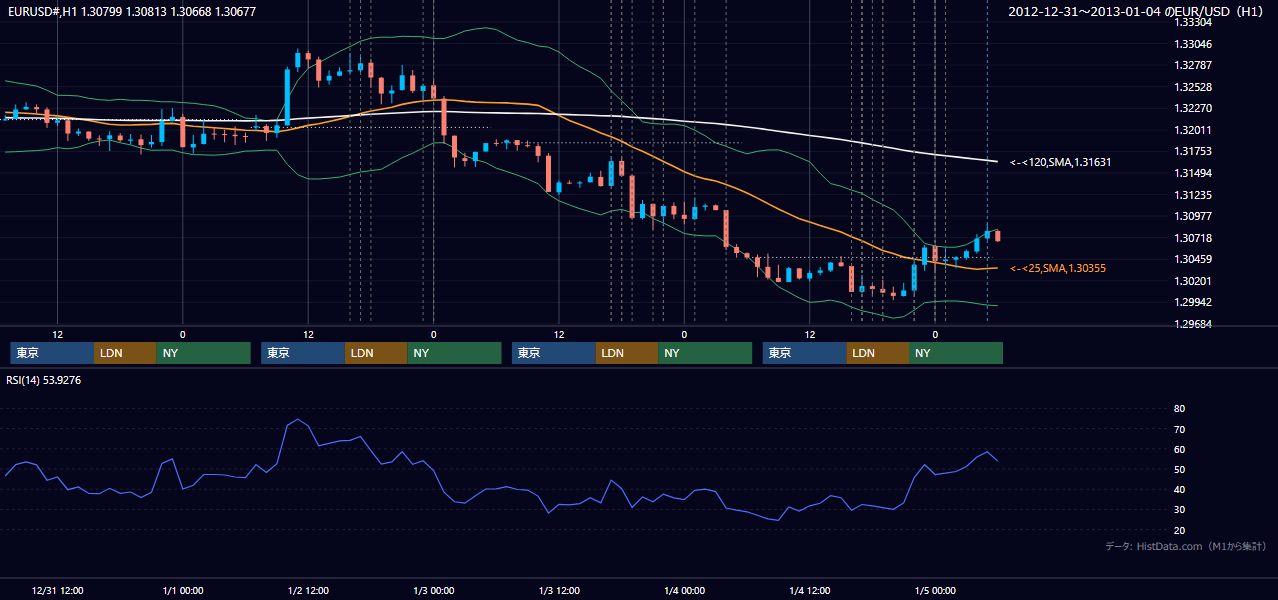Screen dimensions: 1278x600
Task: Click the 1/3 00:00 date label
Action: (433, 591)
